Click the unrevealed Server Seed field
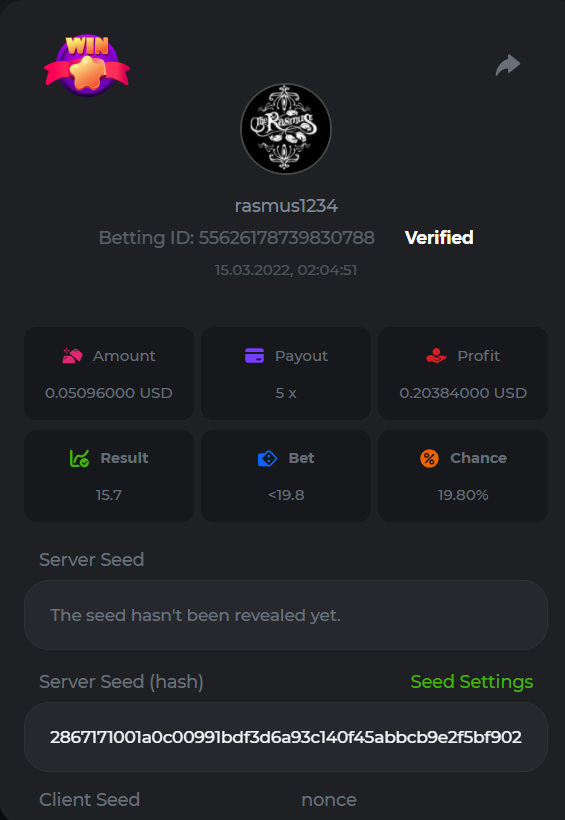Screen dimensions: 565x820 coord(286,615)
